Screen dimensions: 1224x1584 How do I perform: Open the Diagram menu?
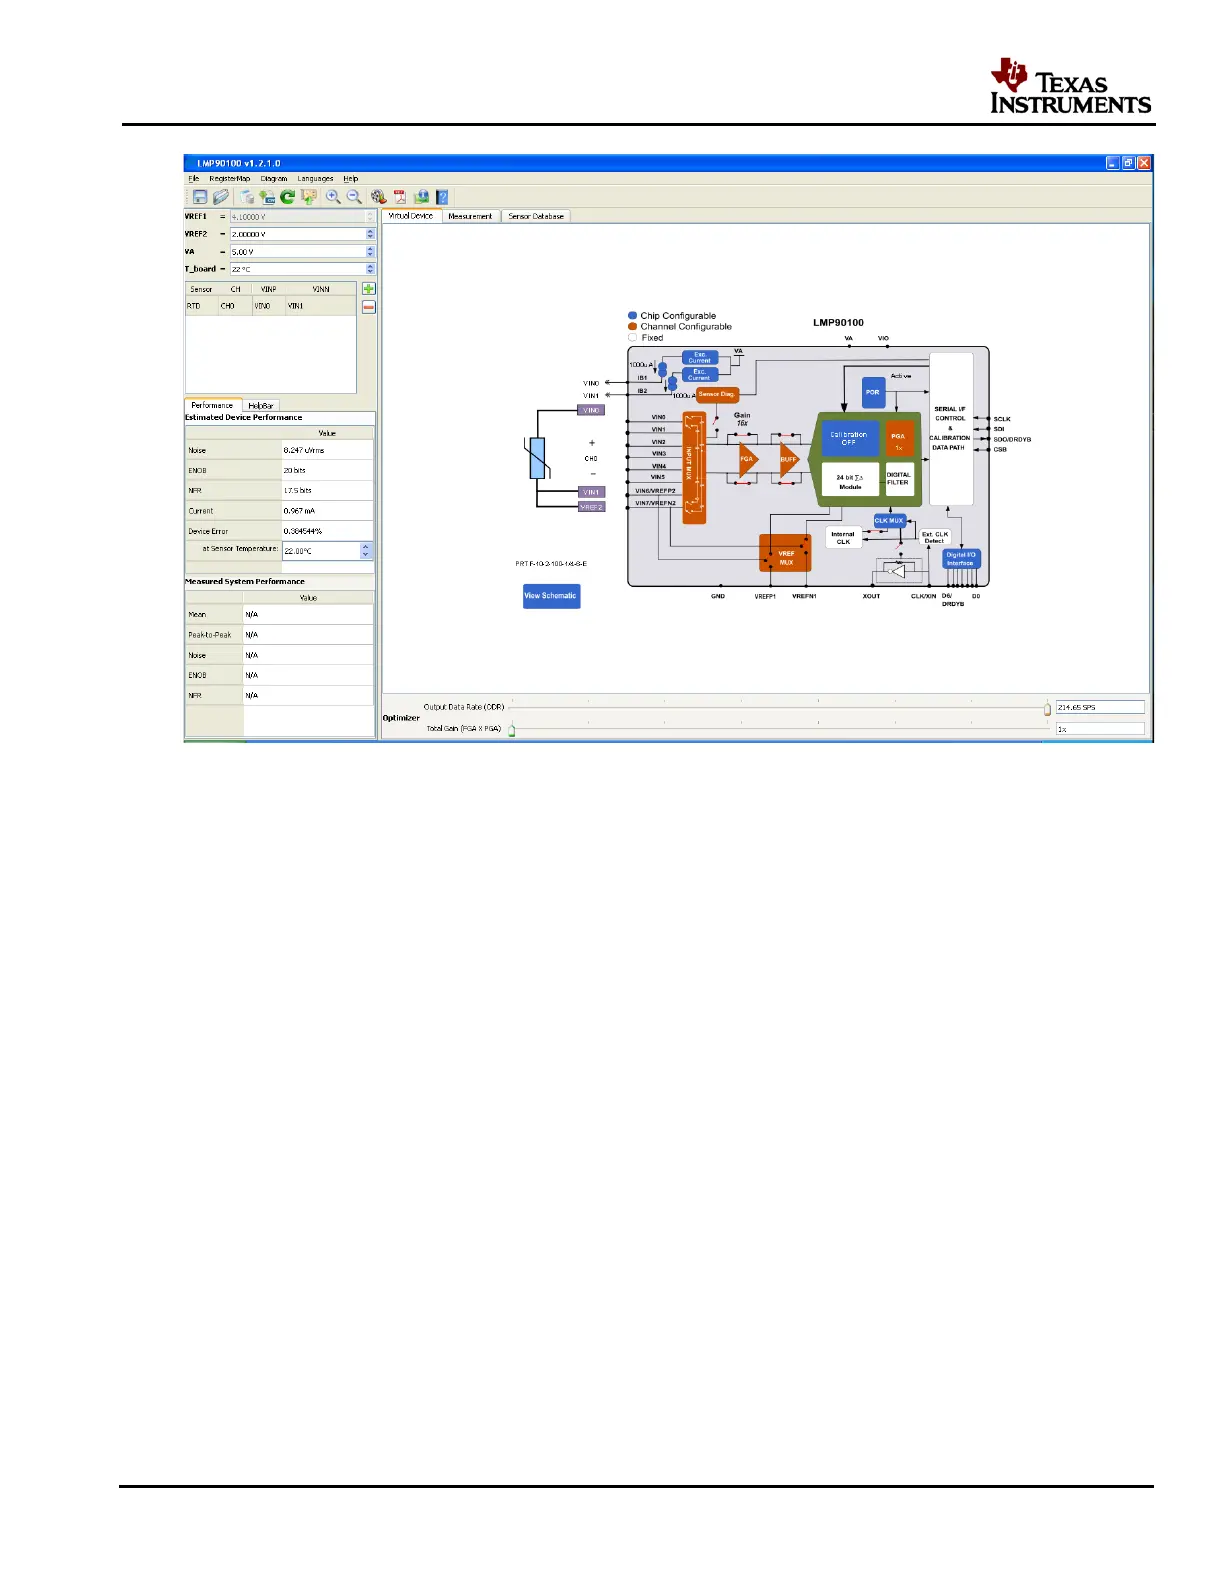274,179
